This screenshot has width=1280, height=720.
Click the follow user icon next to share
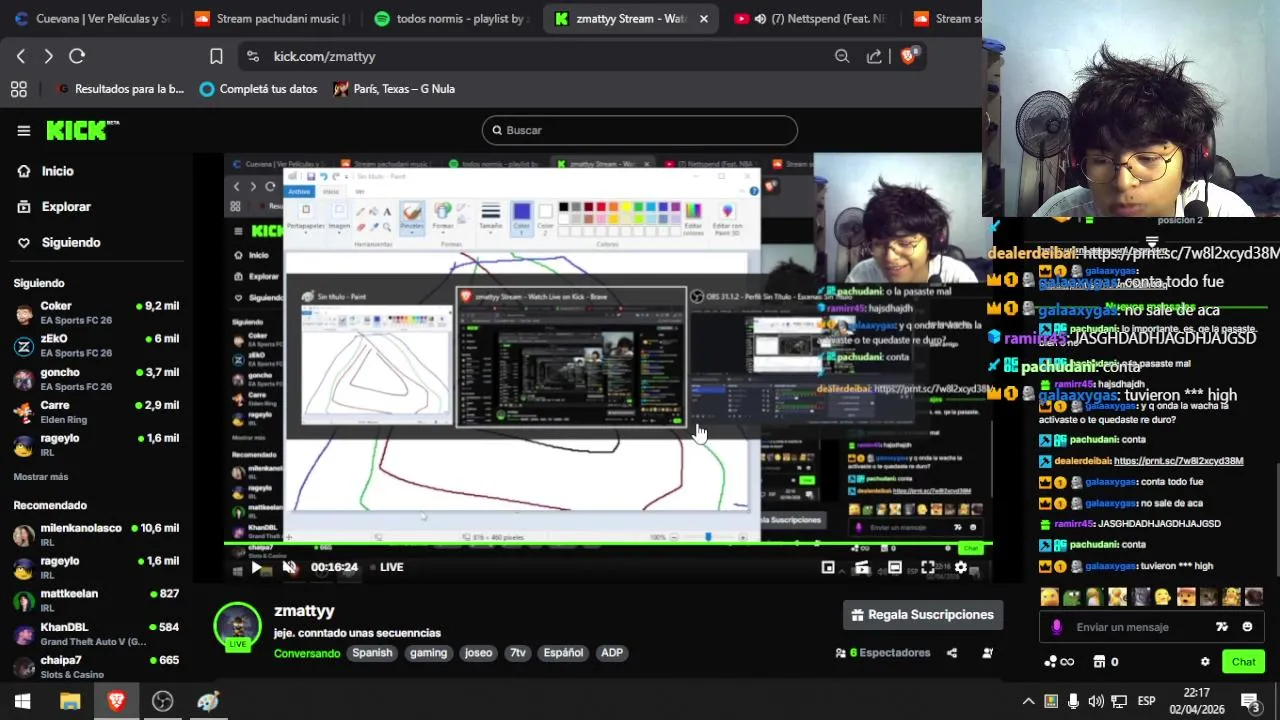click(988, 653)
